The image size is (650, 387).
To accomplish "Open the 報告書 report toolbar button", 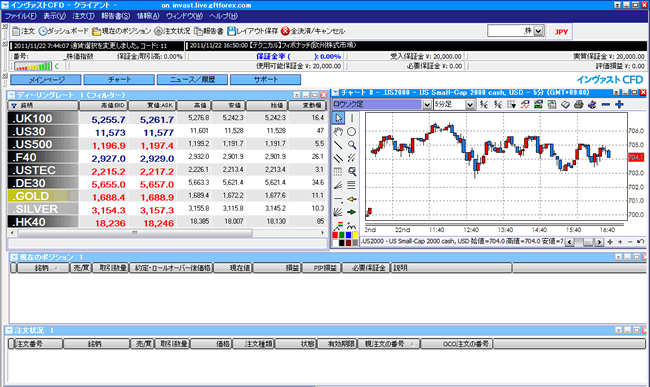I will 209,31.
